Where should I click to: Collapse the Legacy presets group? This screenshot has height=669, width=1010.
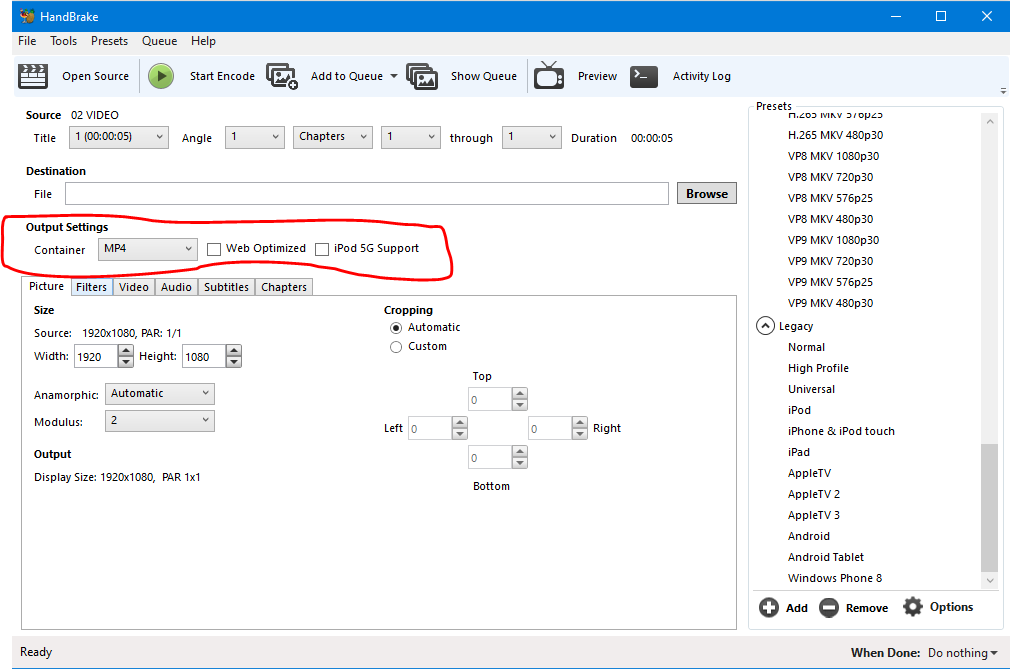[765, 326]
